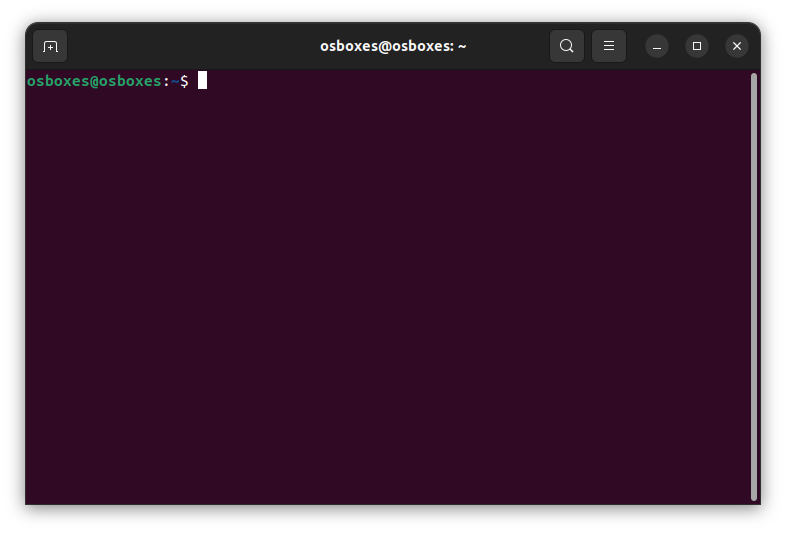The image size is (786, 533).
Task: Click the dollar sign in the prompt
Action: 184,81
